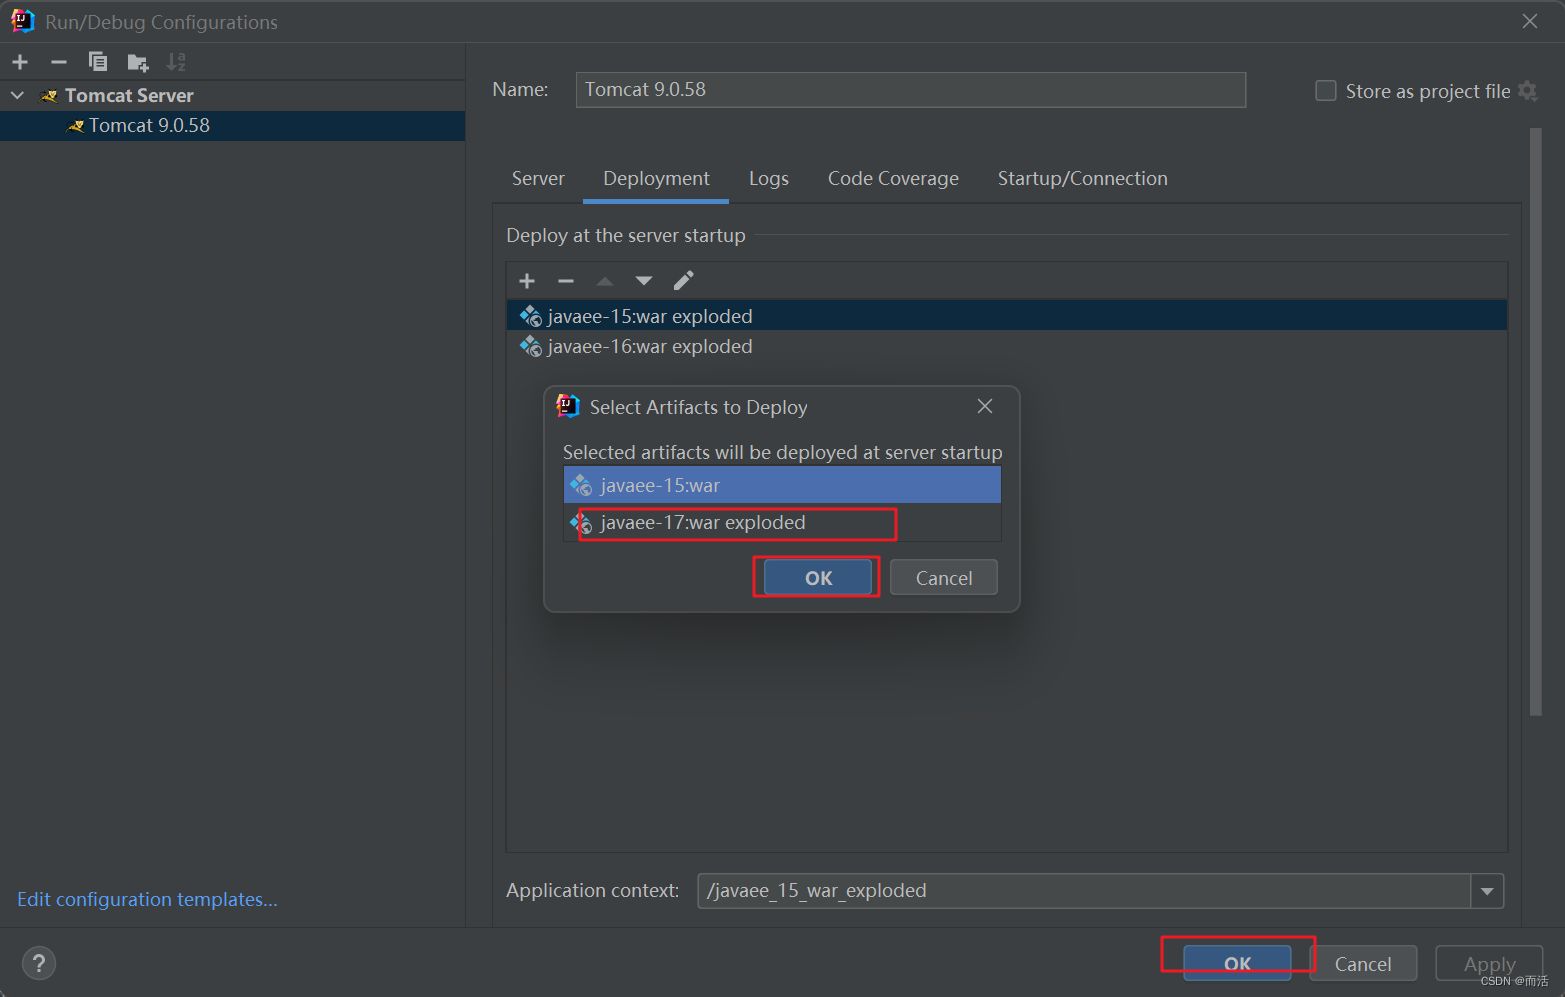Close the Select Artifacts to Deploy dialog
The height and width of the screenshot is (997, 1565).
(985, 406)
